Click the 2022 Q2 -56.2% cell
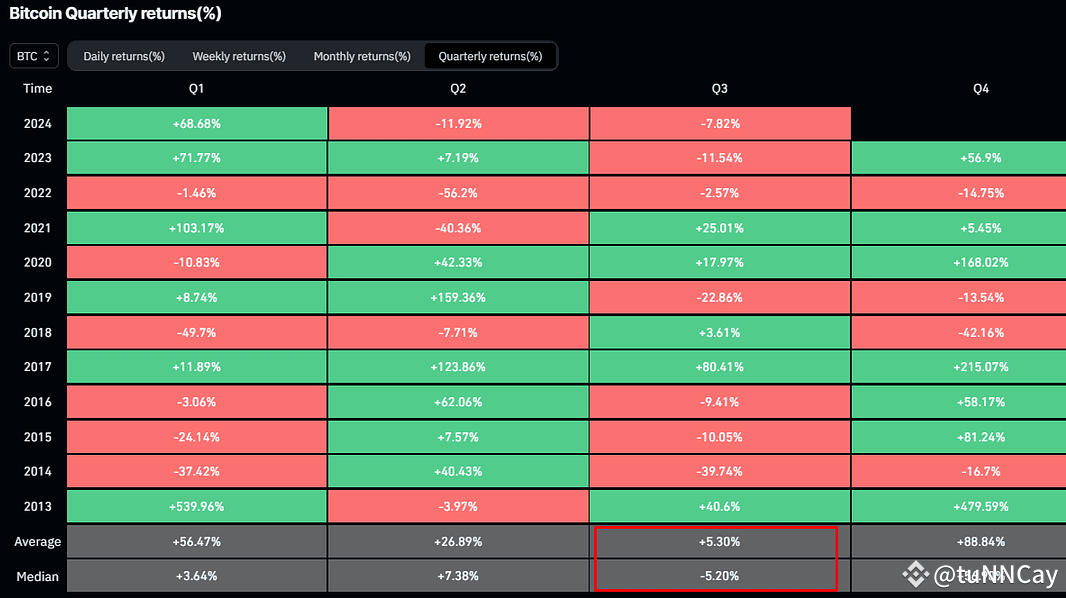The height and width of the screenshot is (598, 1066). (x=458, y=193)
